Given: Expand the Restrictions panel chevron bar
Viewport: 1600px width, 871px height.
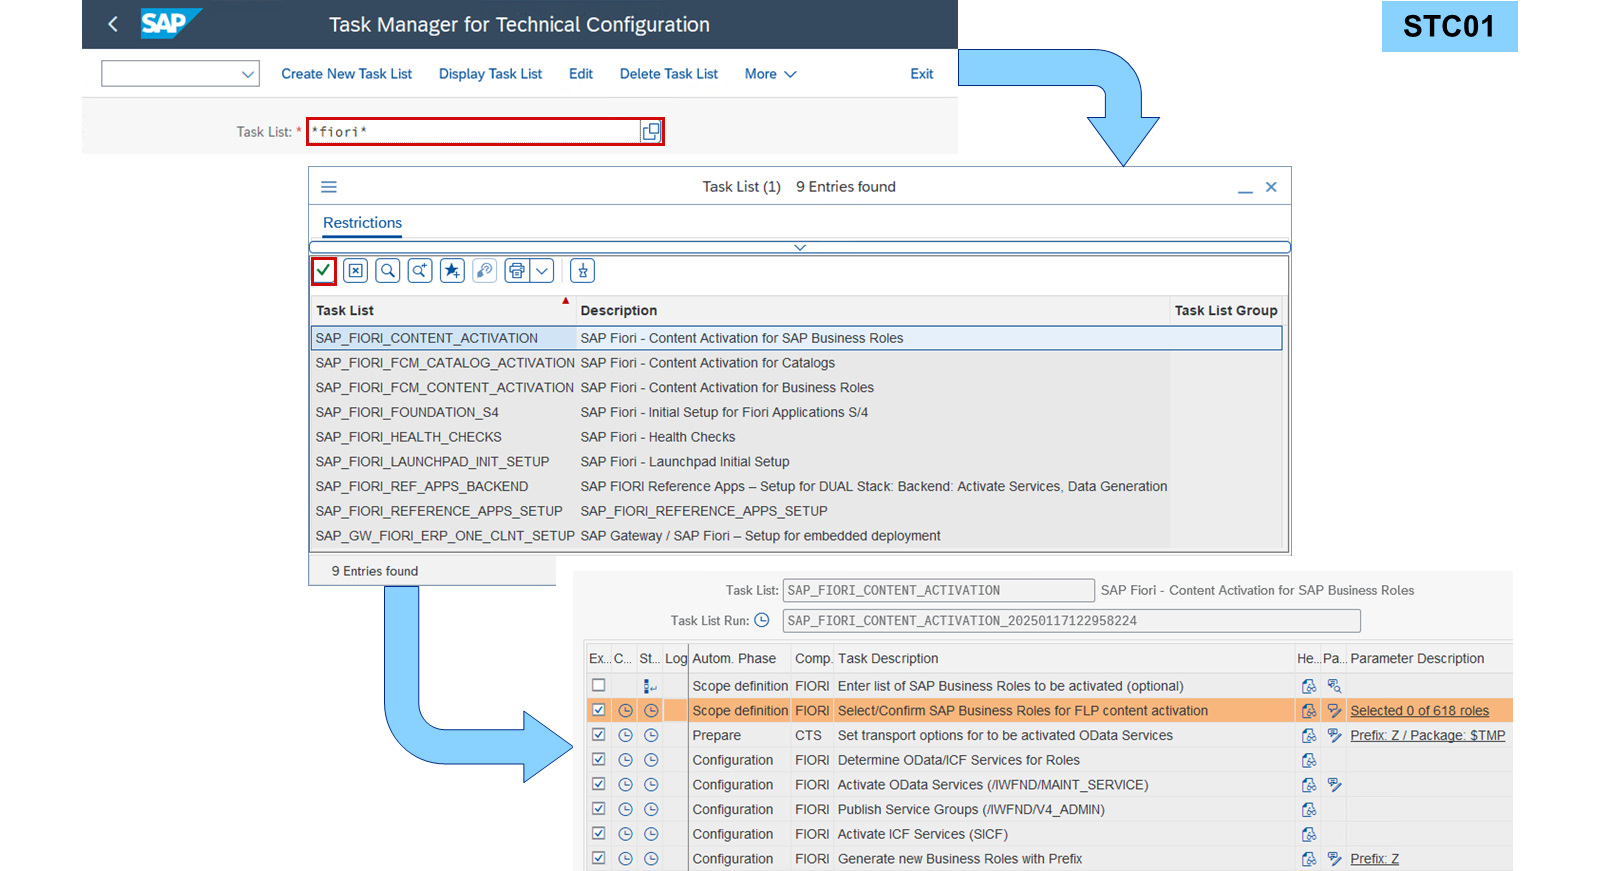Looking at the screenshot, I should click(800, 247).
